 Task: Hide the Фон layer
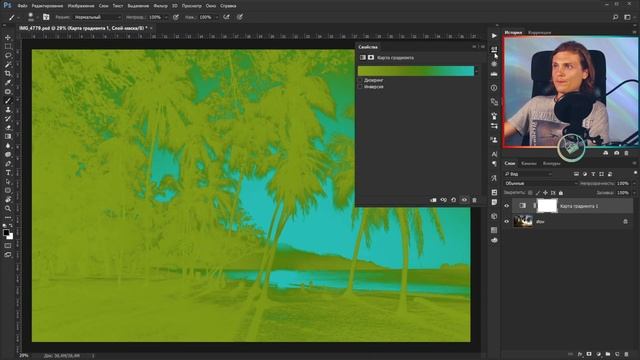pos(507,222)
